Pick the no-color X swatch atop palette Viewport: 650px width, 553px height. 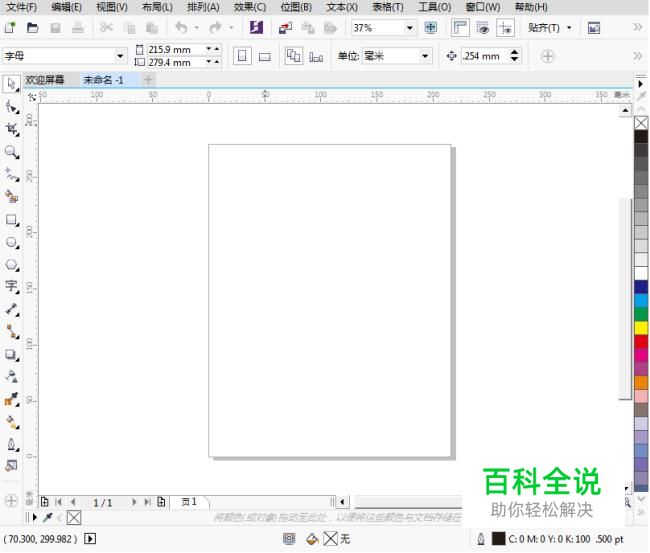(641, 123)
